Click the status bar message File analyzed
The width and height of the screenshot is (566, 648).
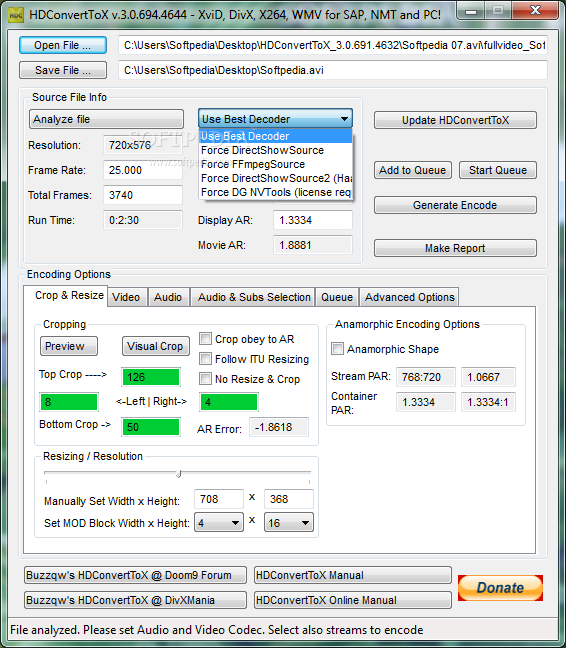216,630
